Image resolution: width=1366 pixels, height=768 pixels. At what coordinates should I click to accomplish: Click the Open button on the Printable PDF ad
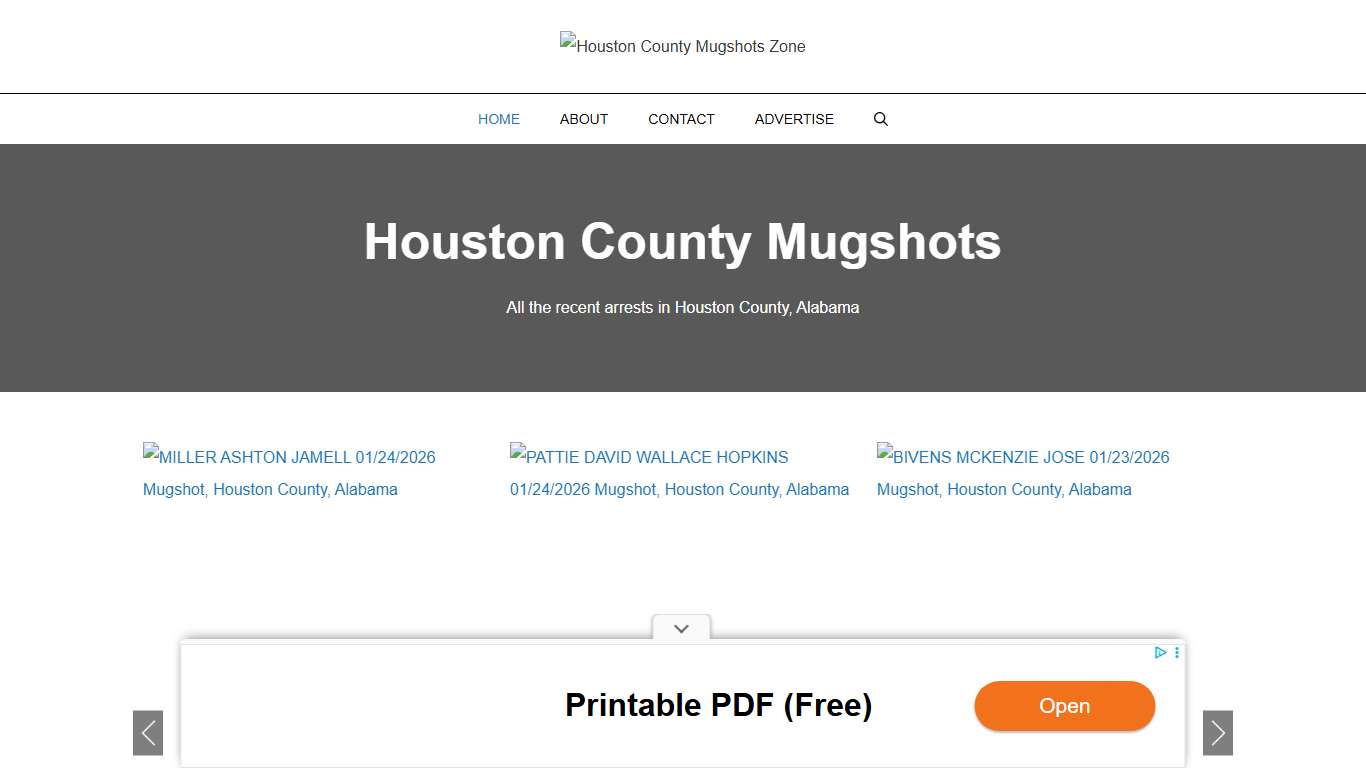click(x=1064, y=706)
